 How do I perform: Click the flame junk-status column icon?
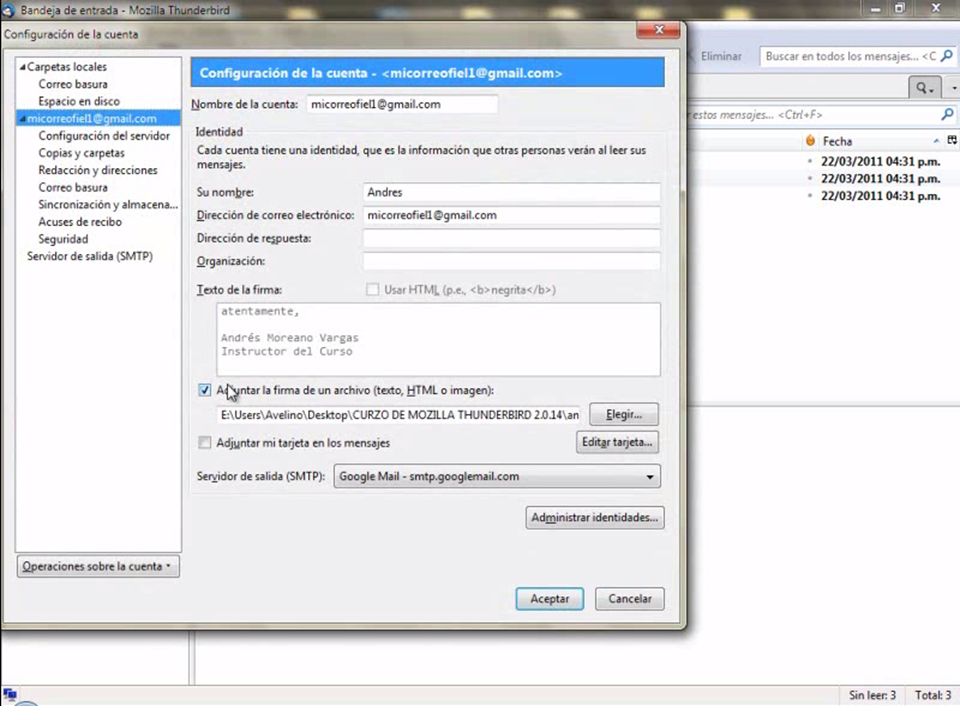(x=810, y=141)
